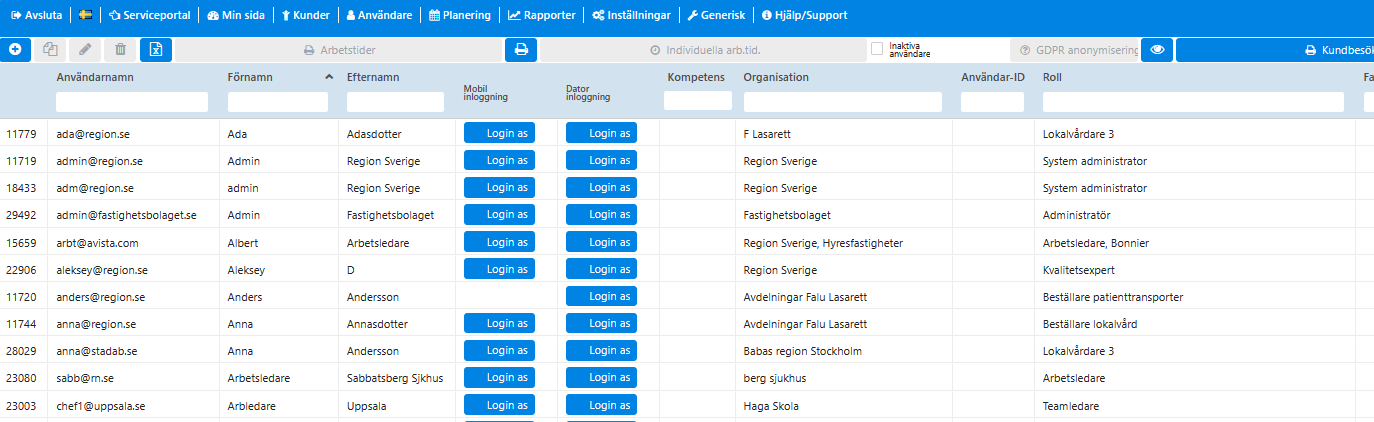Click the pencil edit icon
This screenshot has height=422, width=1374.
point(85,49)
